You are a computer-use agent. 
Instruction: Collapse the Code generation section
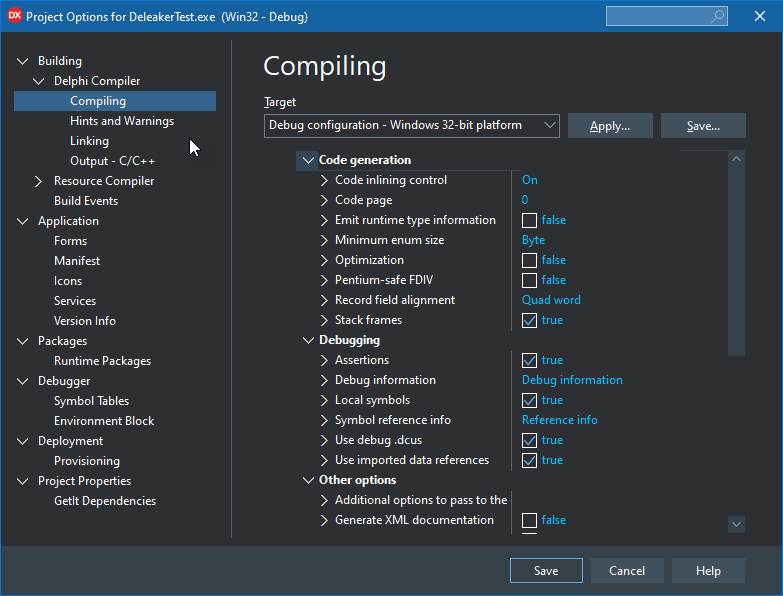[308, 160]
